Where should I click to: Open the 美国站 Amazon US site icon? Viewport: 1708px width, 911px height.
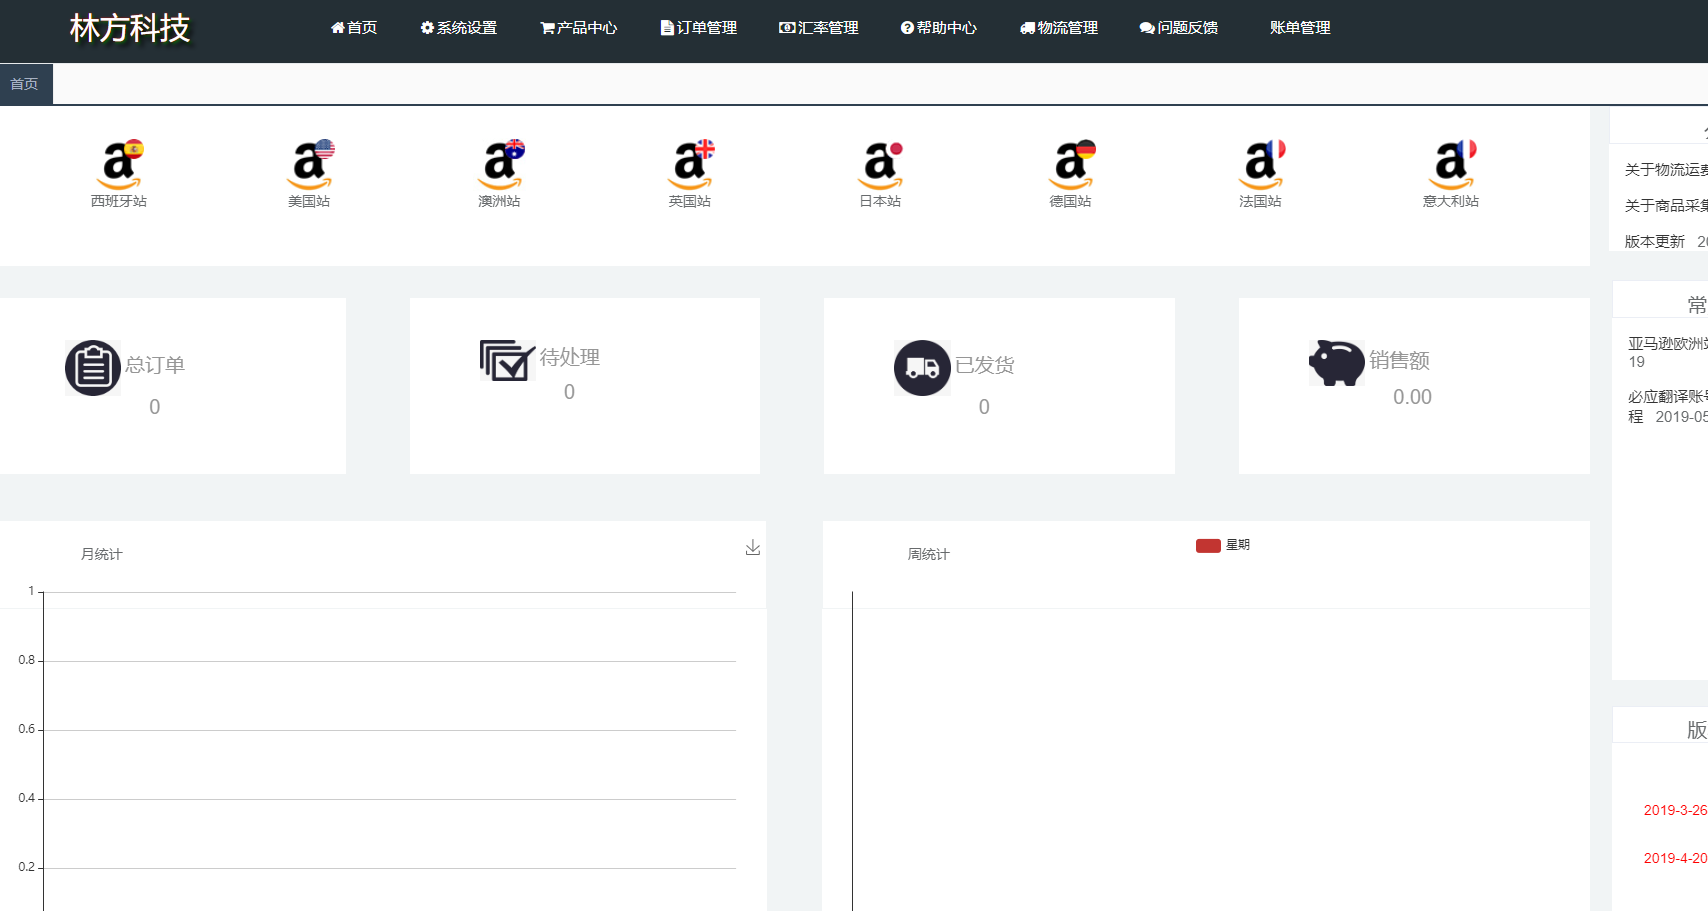[x=310, y=165]
